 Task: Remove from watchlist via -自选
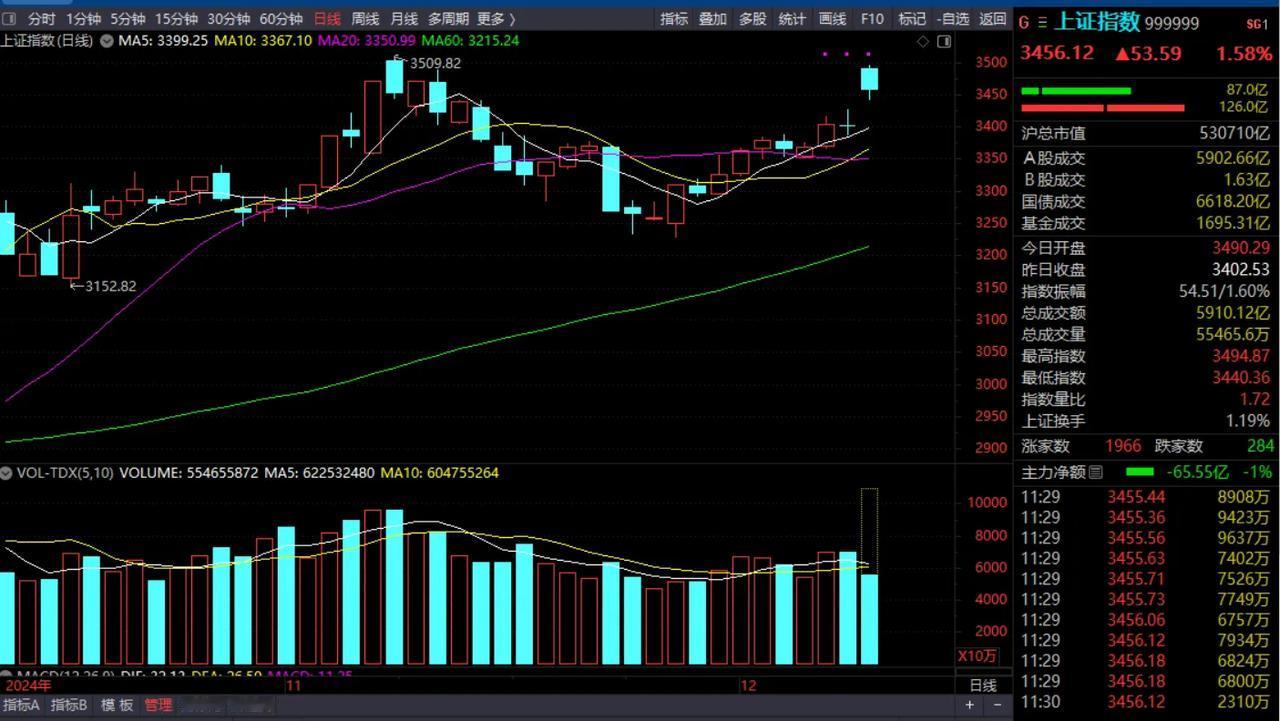pos(953,19)
